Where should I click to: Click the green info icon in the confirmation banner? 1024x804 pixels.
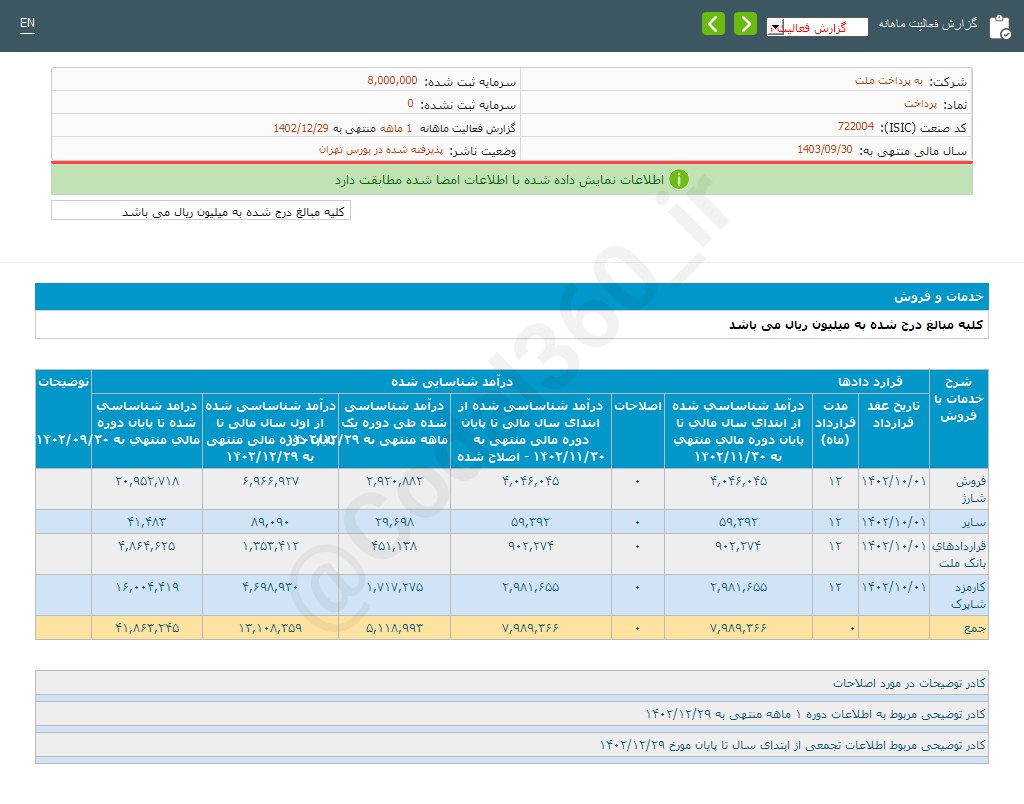click(680, 180)
